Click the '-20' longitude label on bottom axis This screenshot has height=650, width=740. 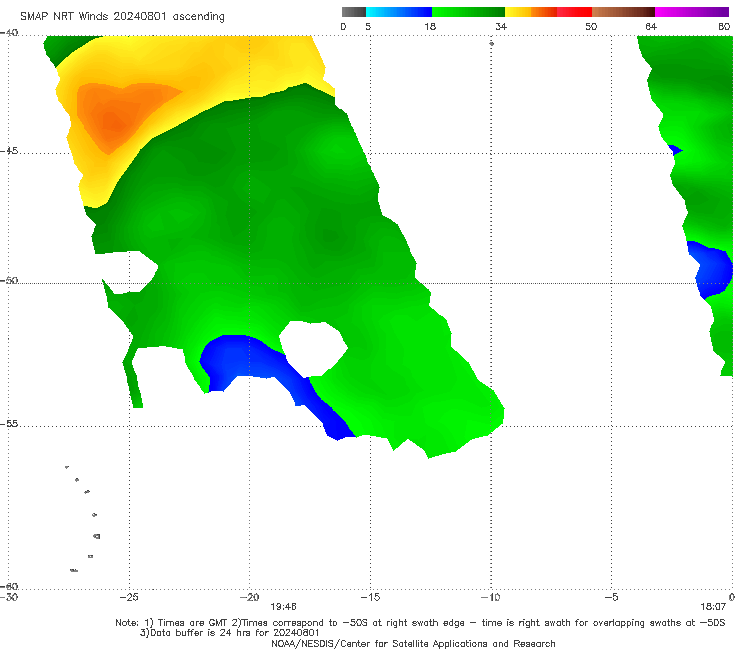249,597
